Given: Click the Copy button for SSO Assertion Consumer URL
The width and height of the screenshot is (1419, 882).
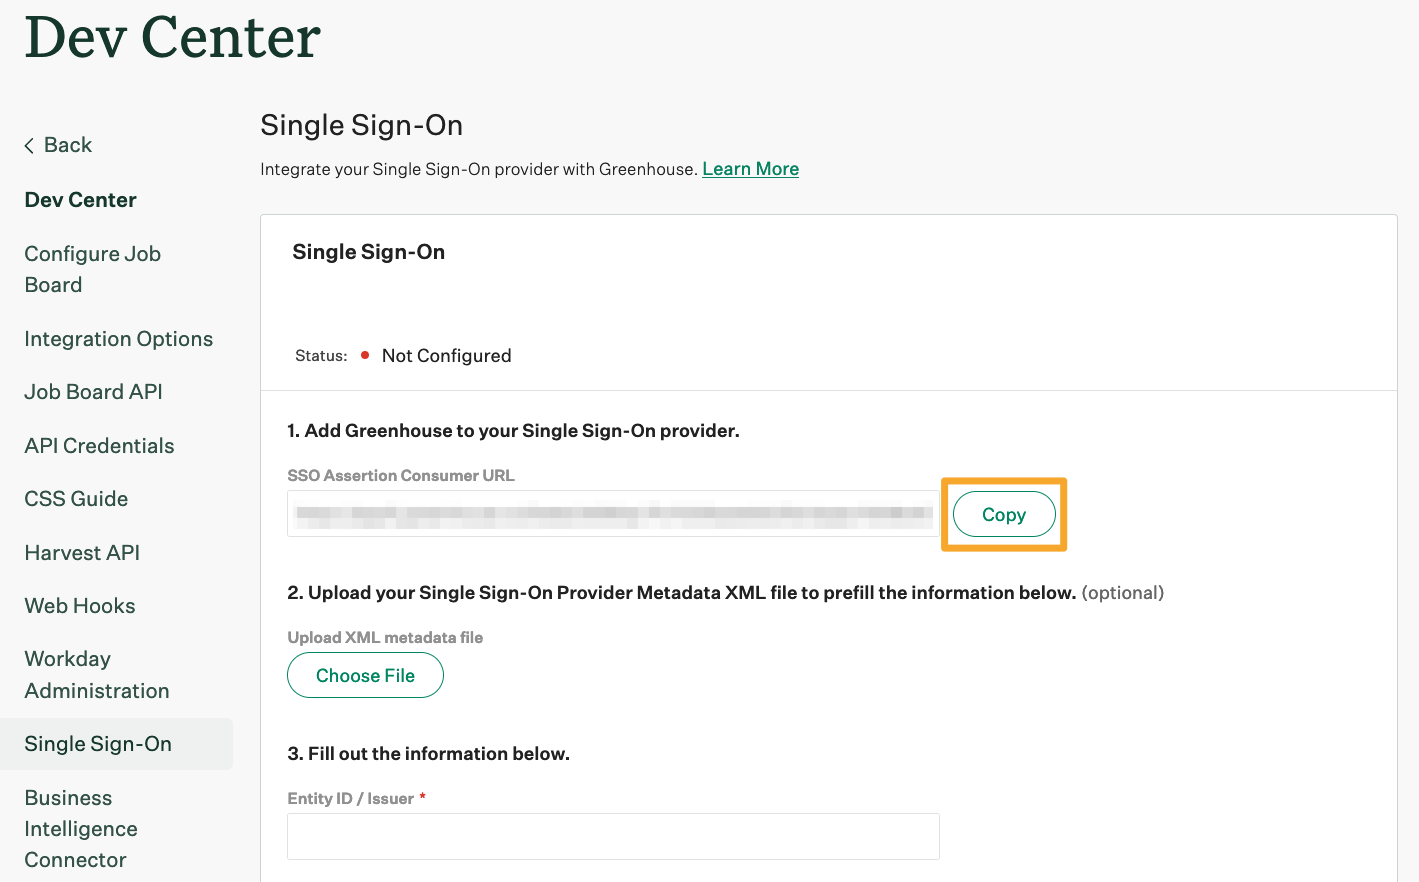Looking at the screenshot, I should pos(1003,514).
